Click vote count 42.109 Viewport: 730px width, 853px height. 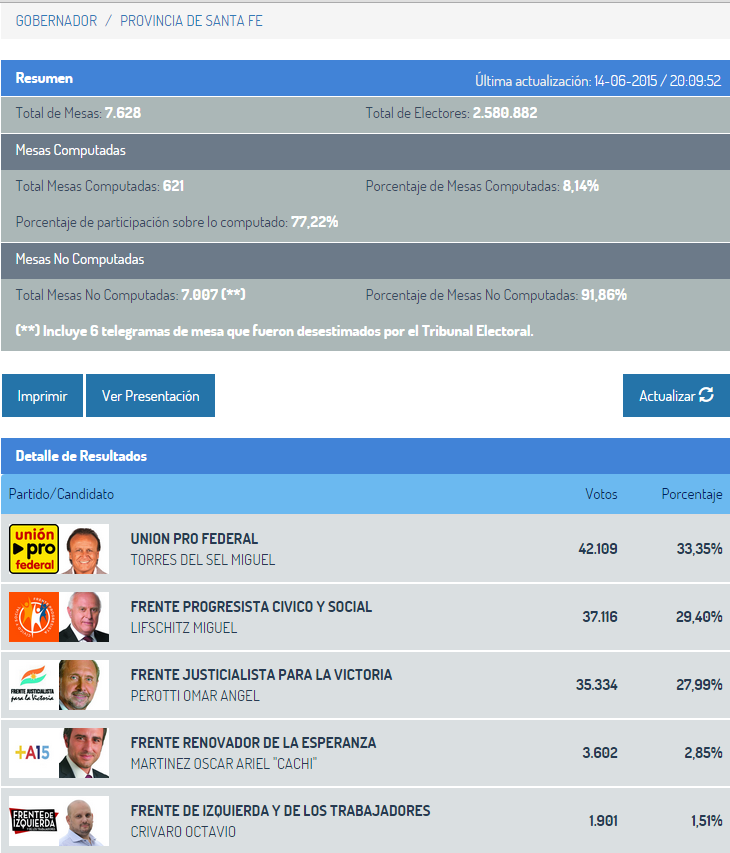pyautogui.click(x=598, y=548)
